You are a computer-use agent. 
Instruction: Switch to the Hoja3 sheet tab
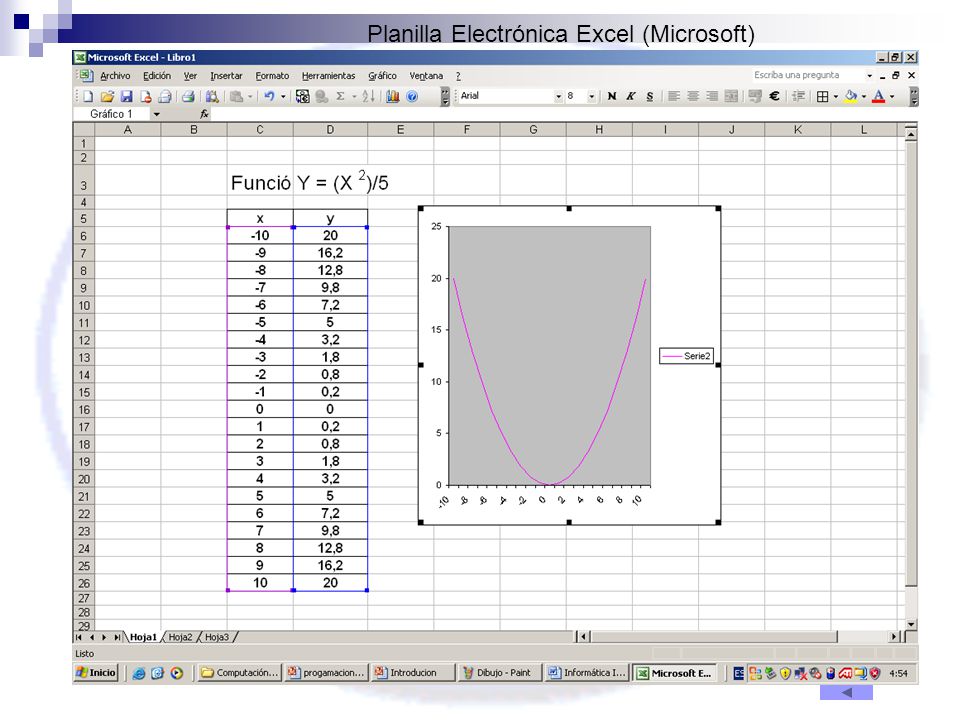(x=217, y=637)
